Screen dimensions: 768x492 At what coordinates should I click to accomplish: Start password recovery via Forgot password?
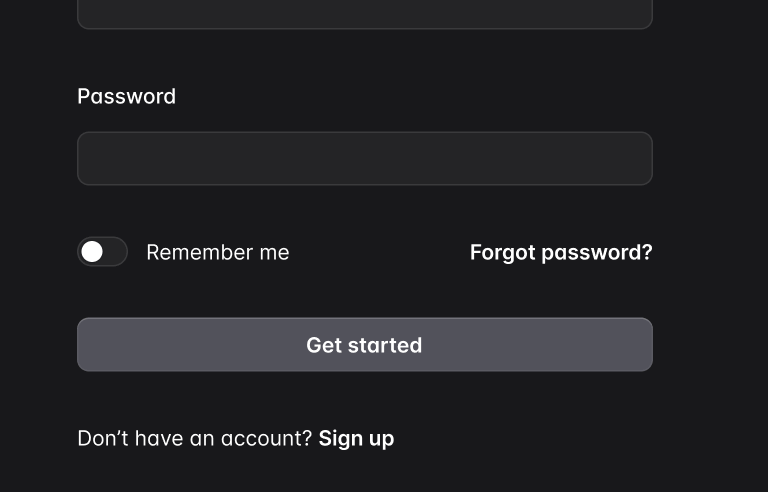coord(560,252)
